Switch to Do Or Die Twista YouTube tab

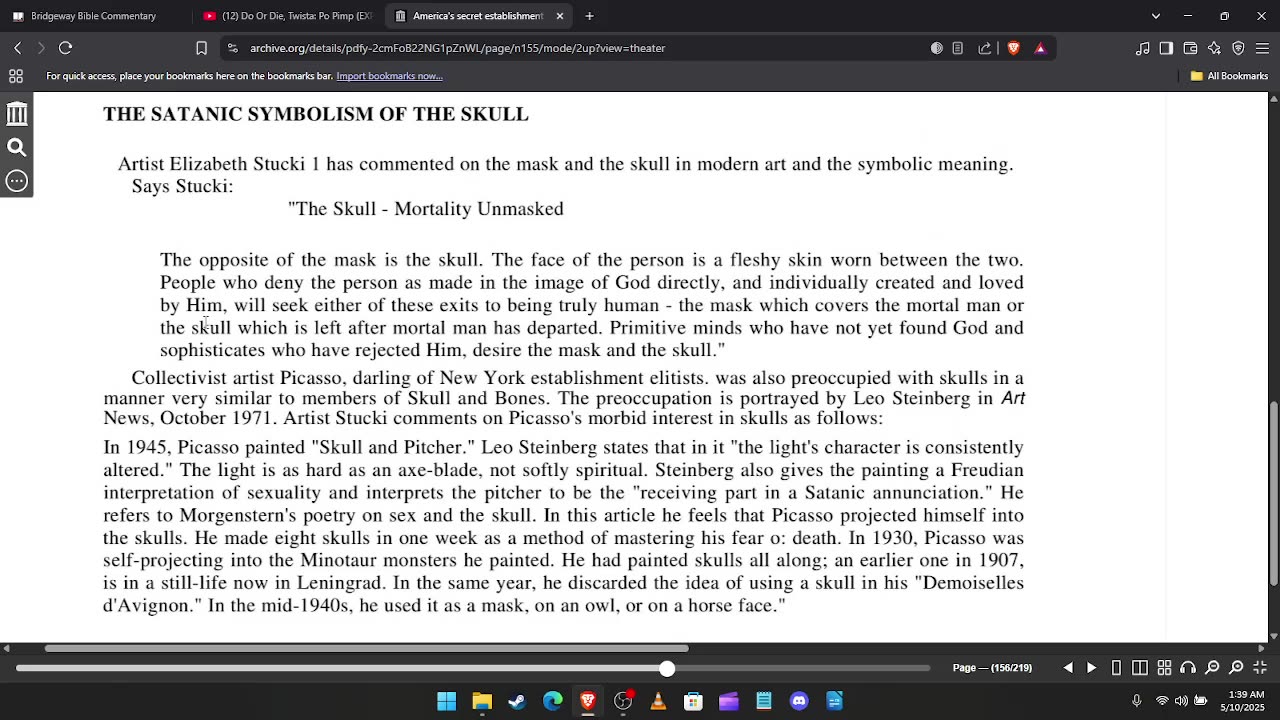coord(286,16)
